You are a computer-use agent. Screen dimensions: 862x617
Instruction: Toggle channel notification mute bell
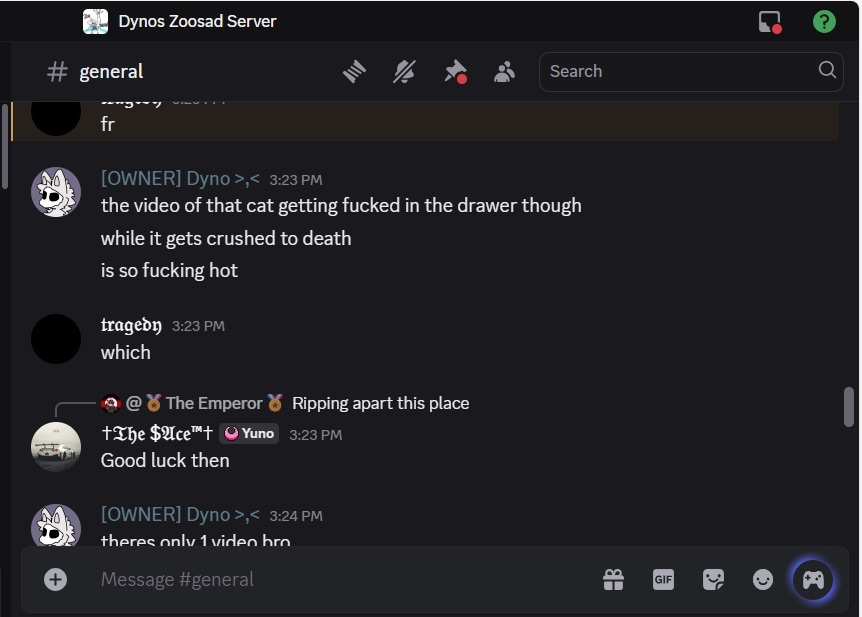[x=405, y=71]
